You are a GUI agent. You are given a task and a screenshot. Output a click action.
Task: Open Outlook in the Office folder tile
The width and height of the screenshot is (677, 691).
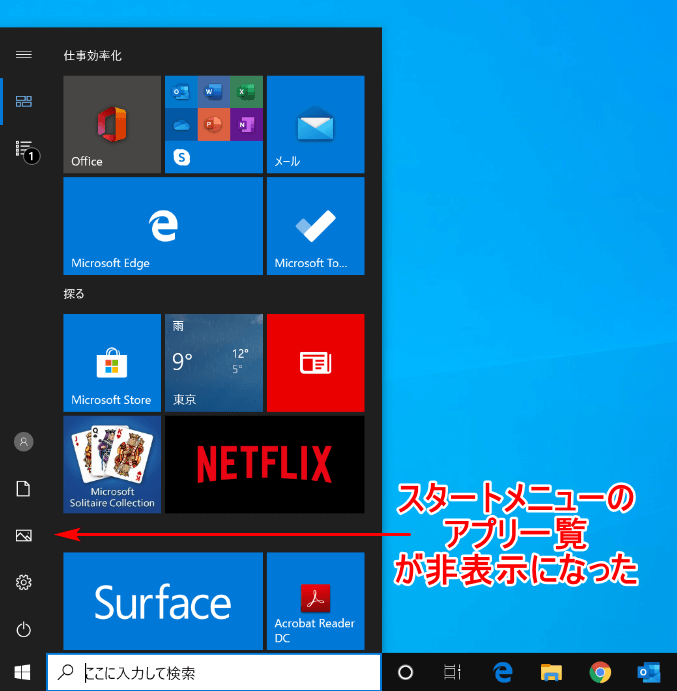click(x=181, y=92)
